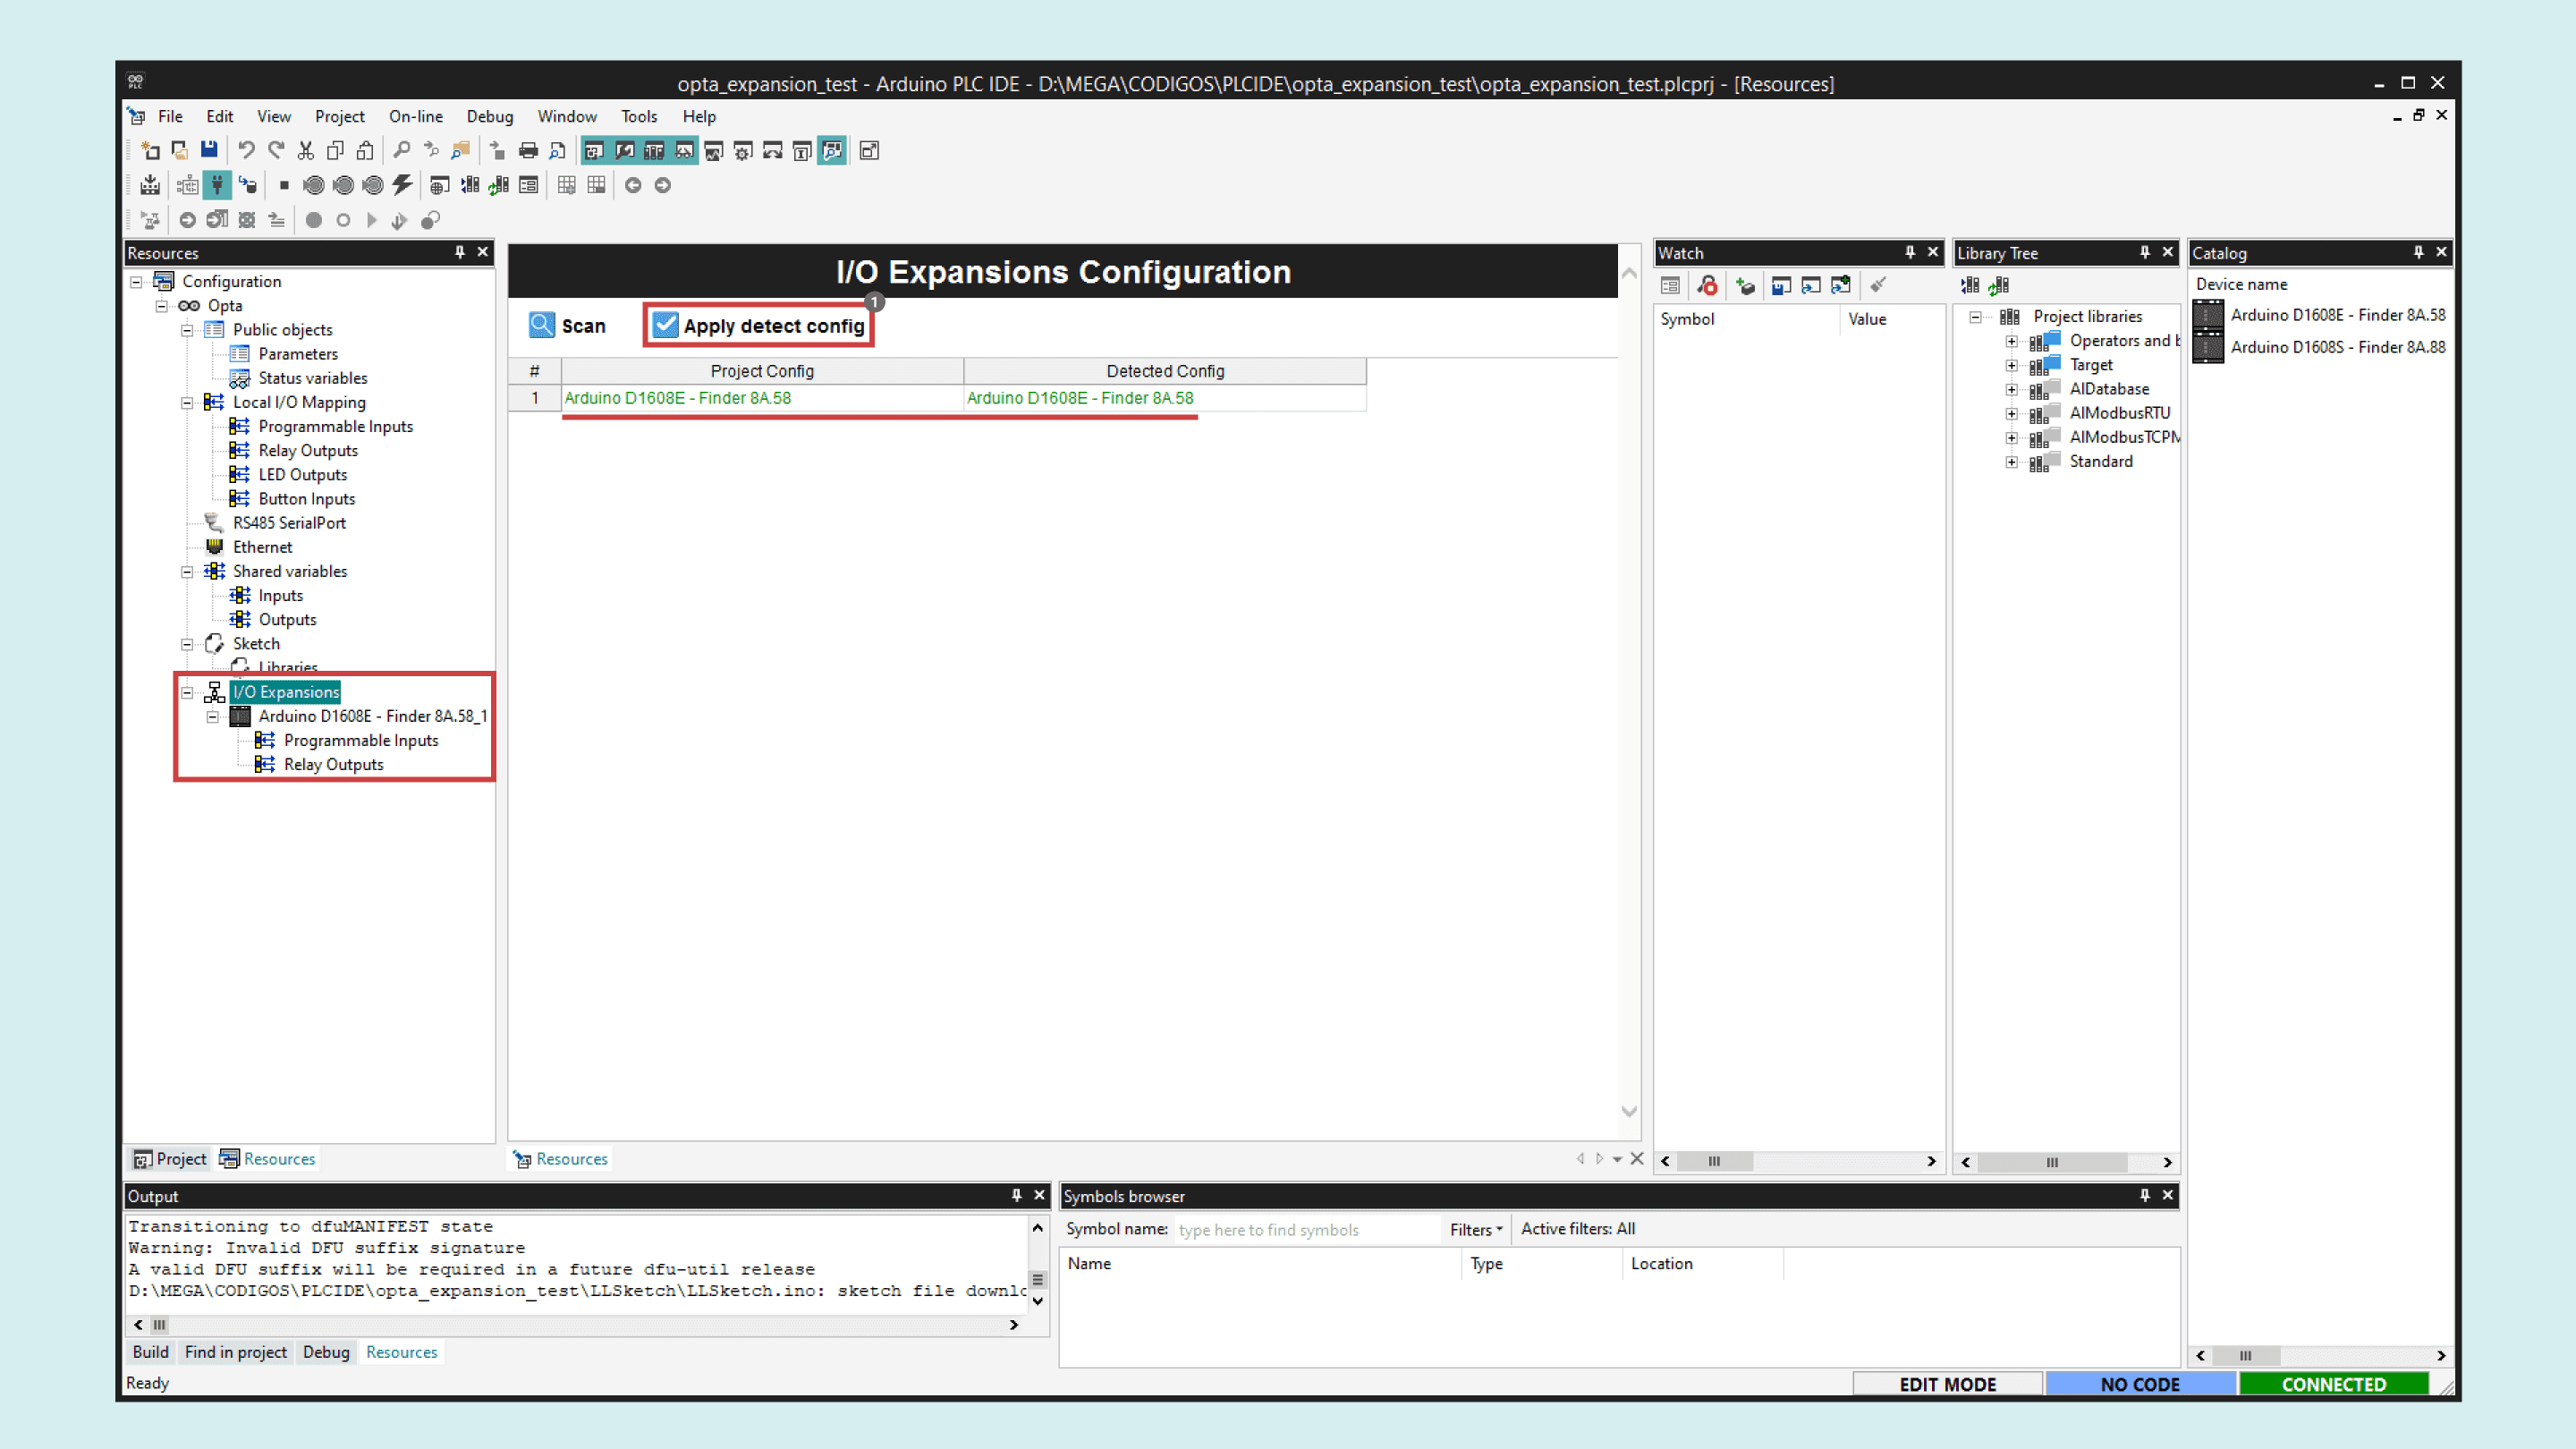This screenshot has height=1449, width=2576.
Task: Click the Save project icon
Action: tap(209, 150)
